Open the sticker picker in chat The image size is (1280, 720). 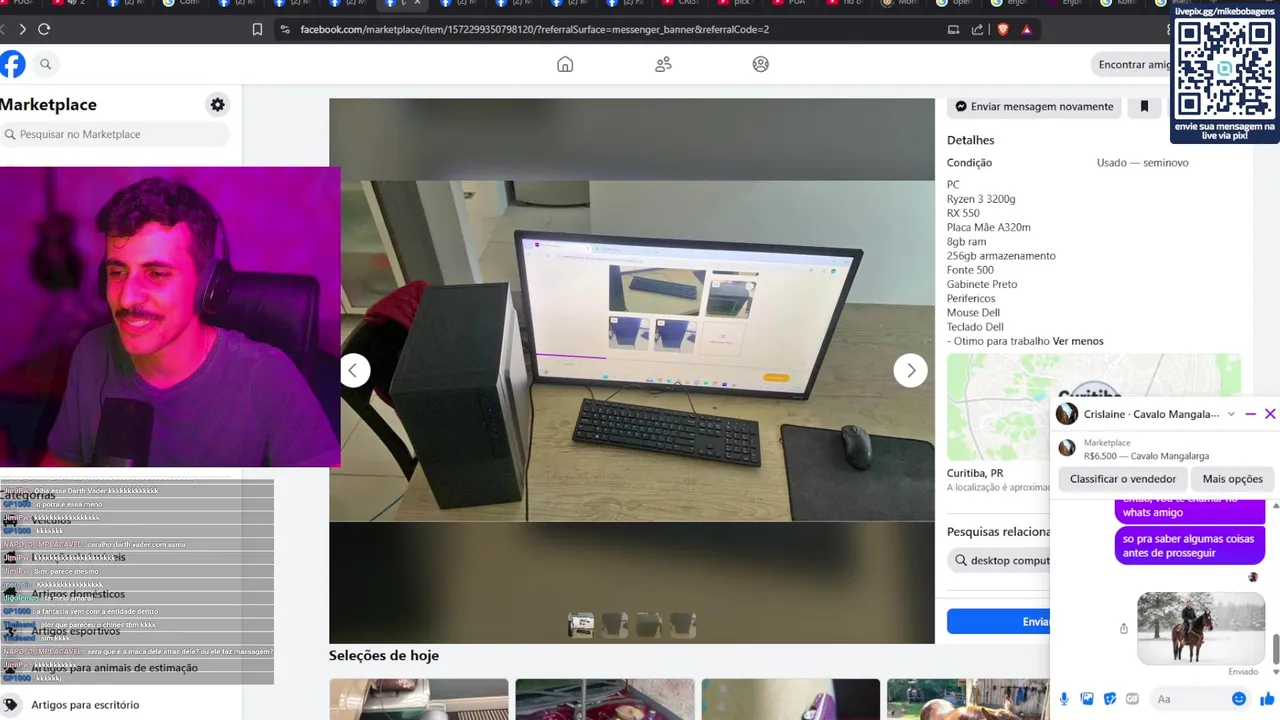click(x=1110, y=699)
